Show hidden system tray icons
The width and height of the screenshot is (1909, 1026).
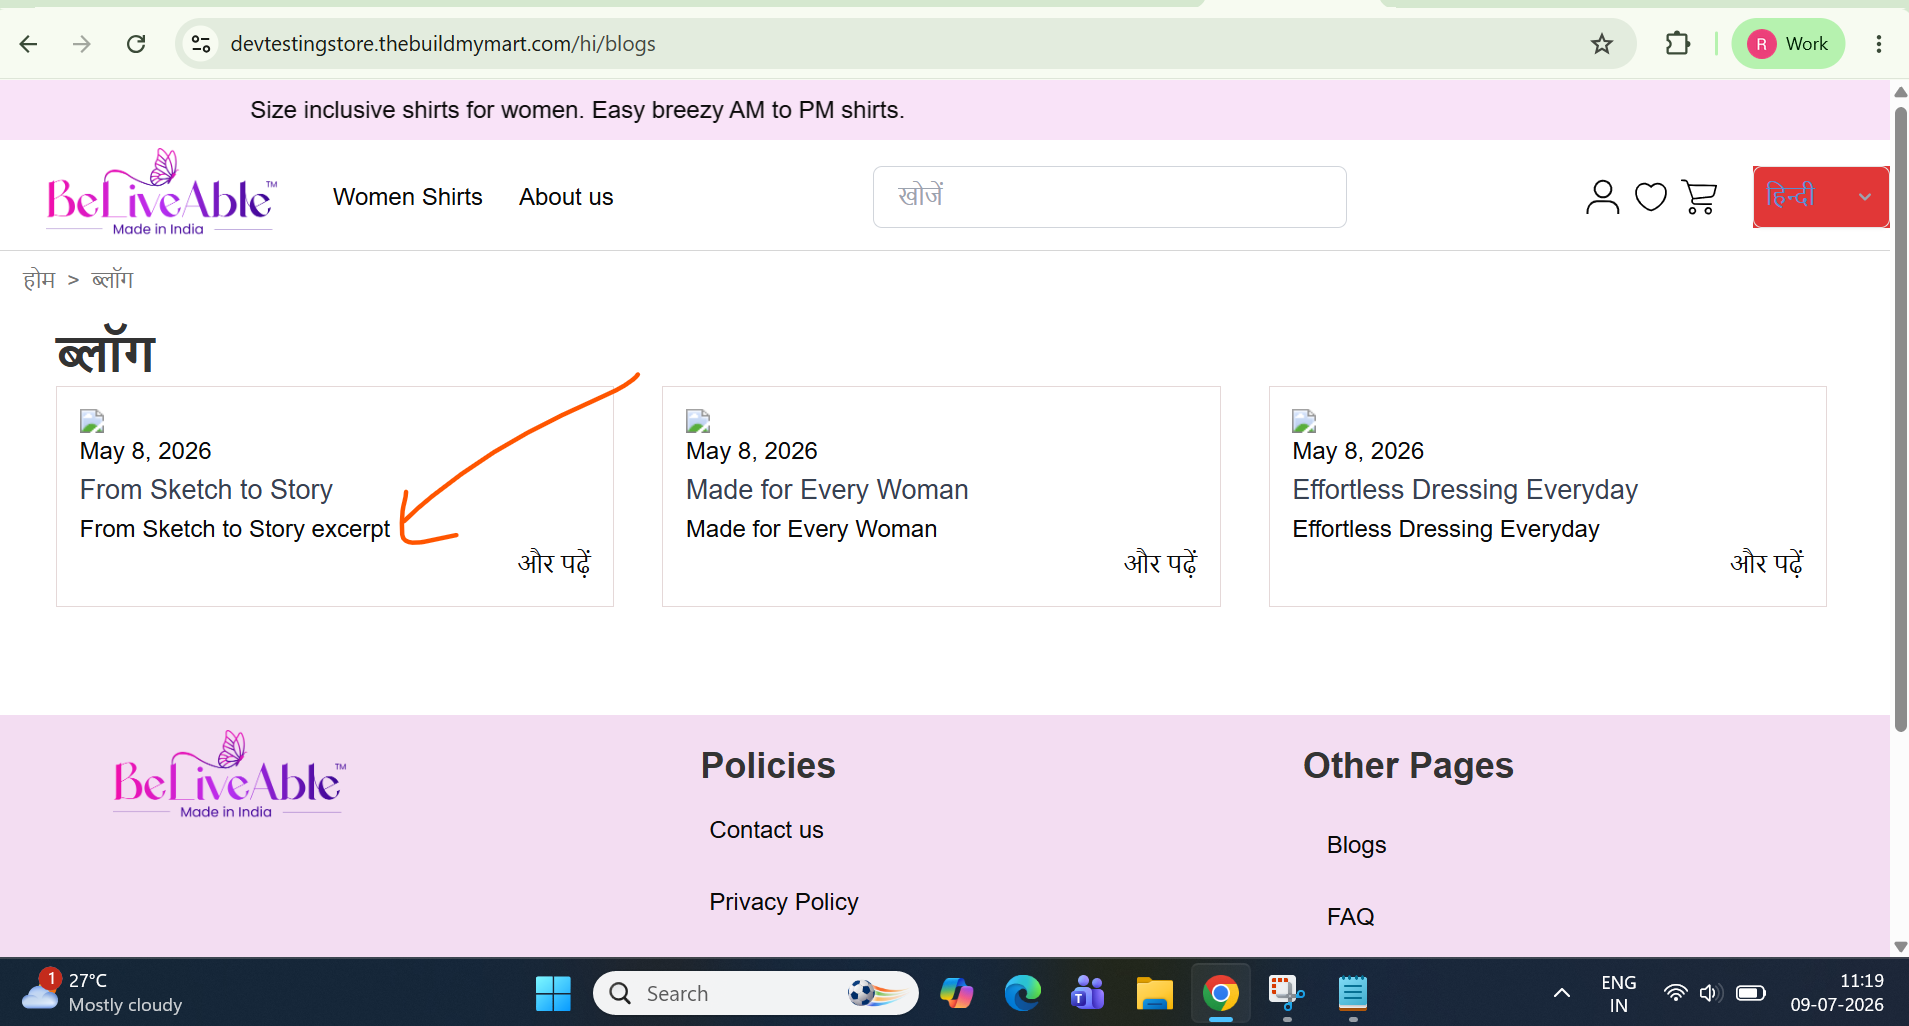[1561, 993]
